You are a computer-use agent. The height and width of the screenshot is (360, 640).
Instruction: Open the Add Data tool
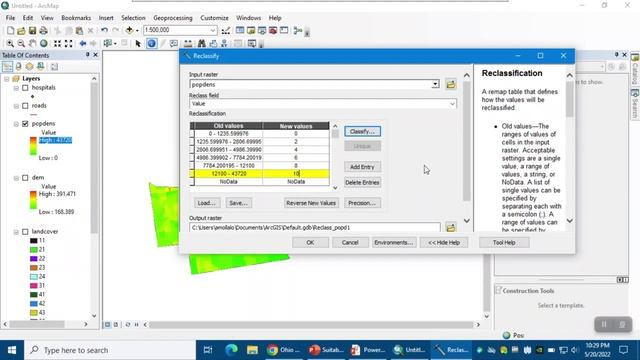(x=129, y=31)
